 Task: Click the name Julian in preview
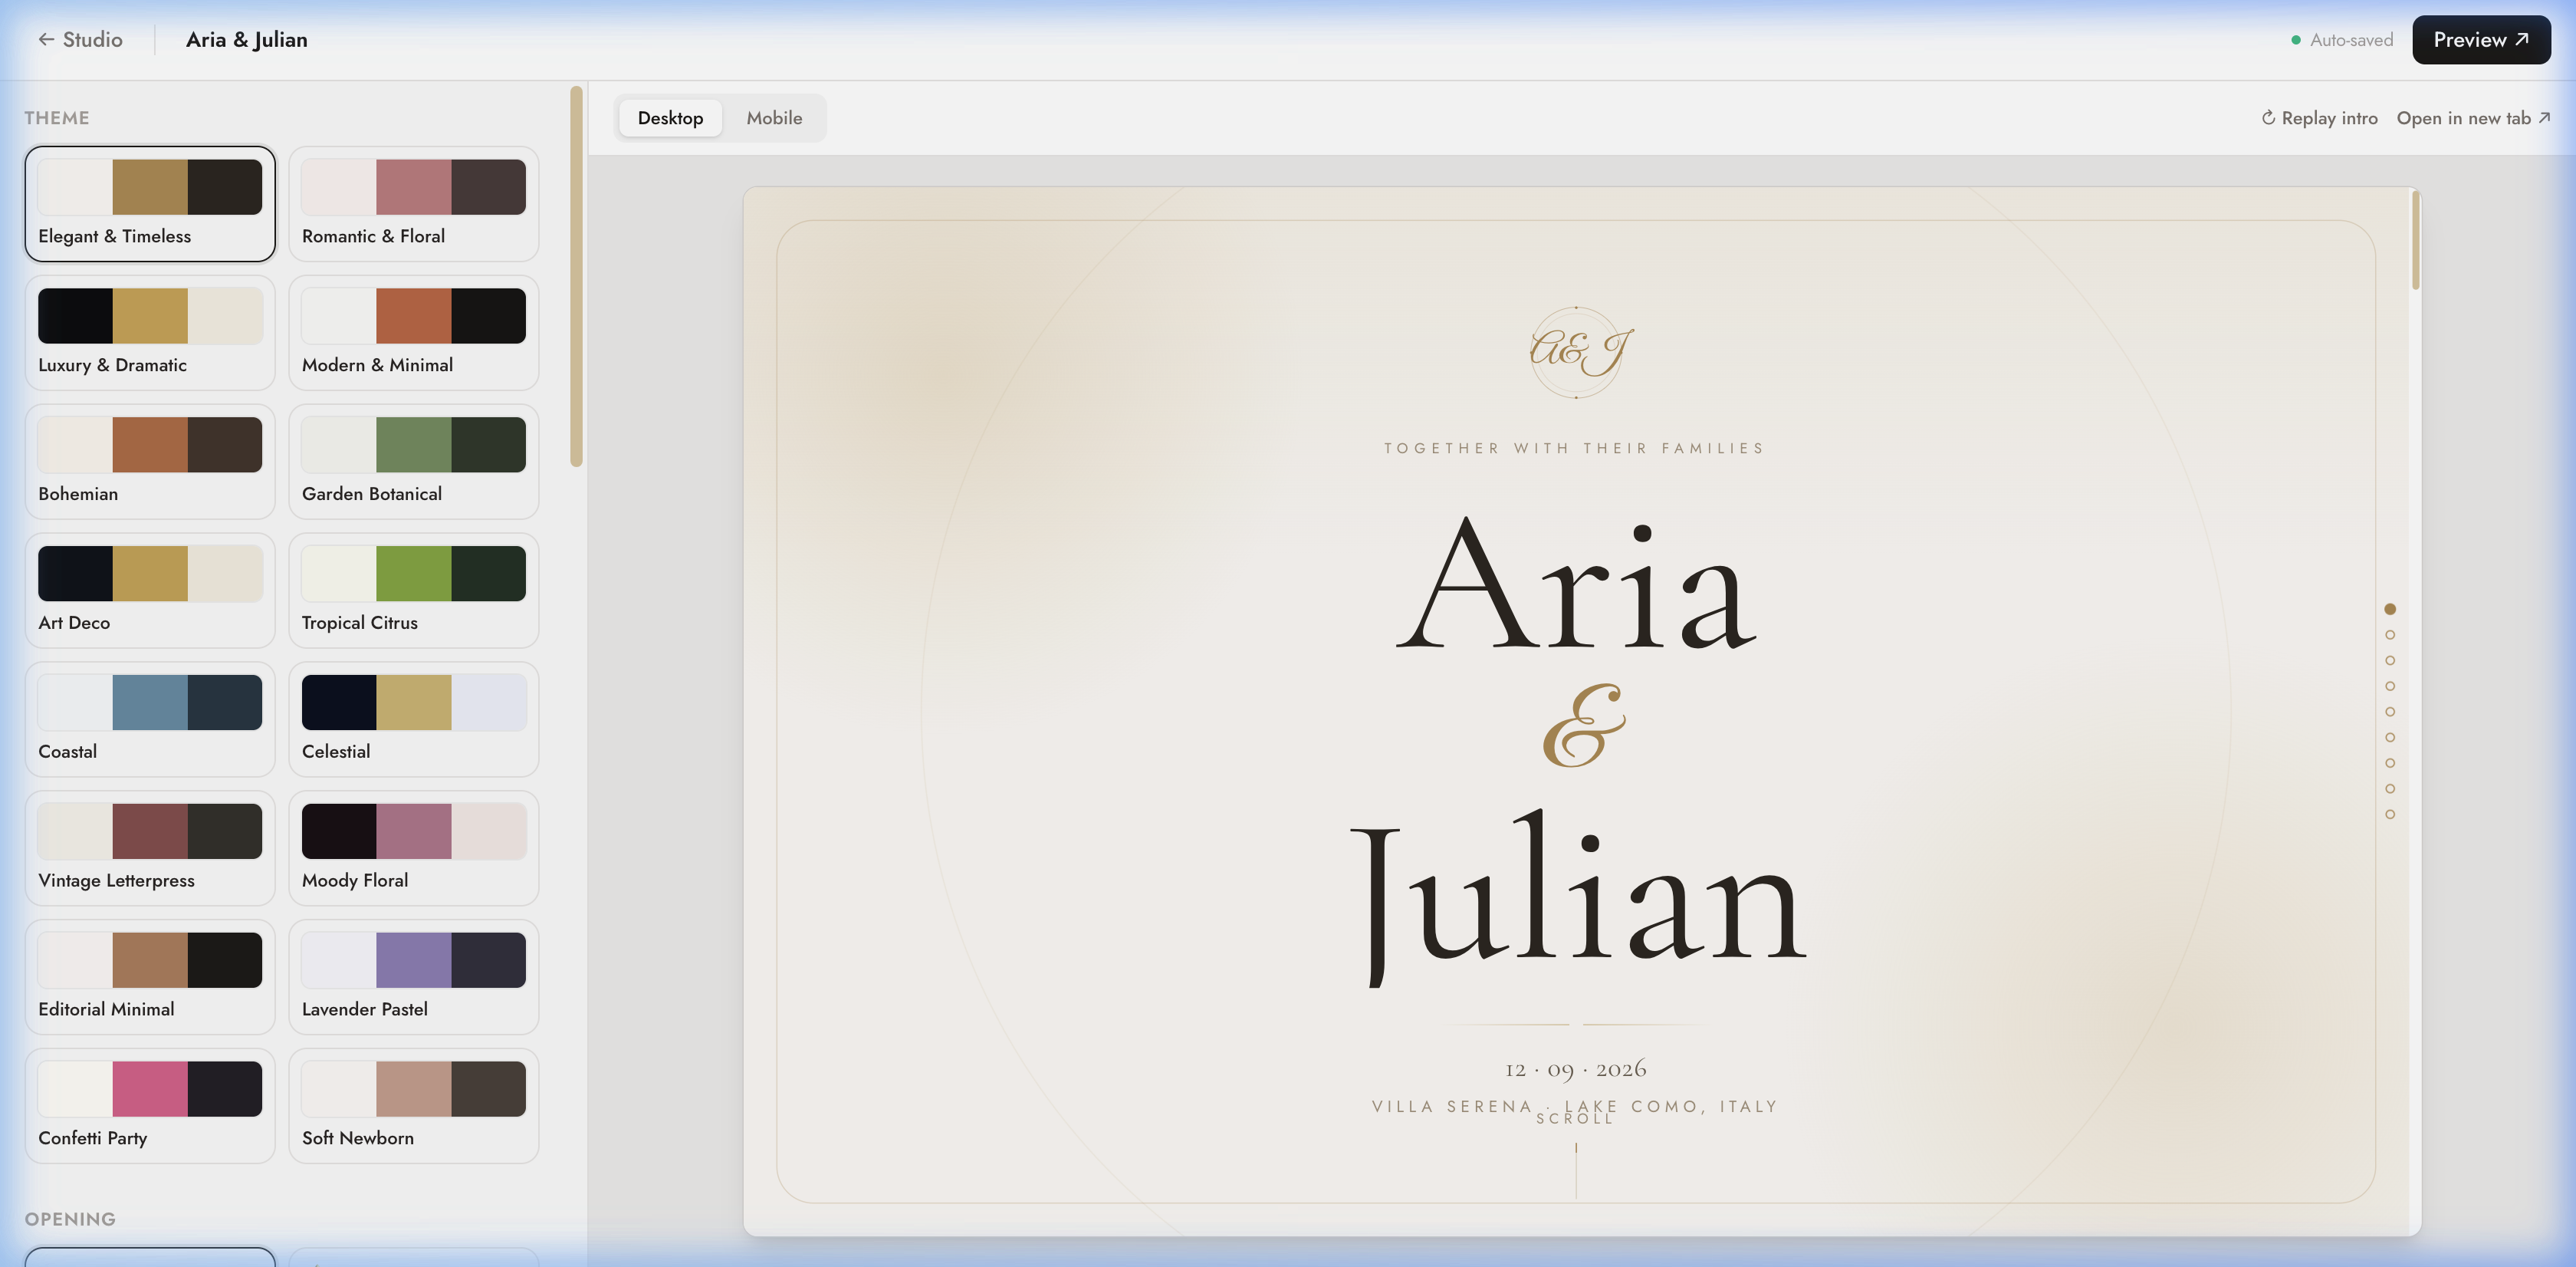pyautogui.click(x=1578, y=897)
